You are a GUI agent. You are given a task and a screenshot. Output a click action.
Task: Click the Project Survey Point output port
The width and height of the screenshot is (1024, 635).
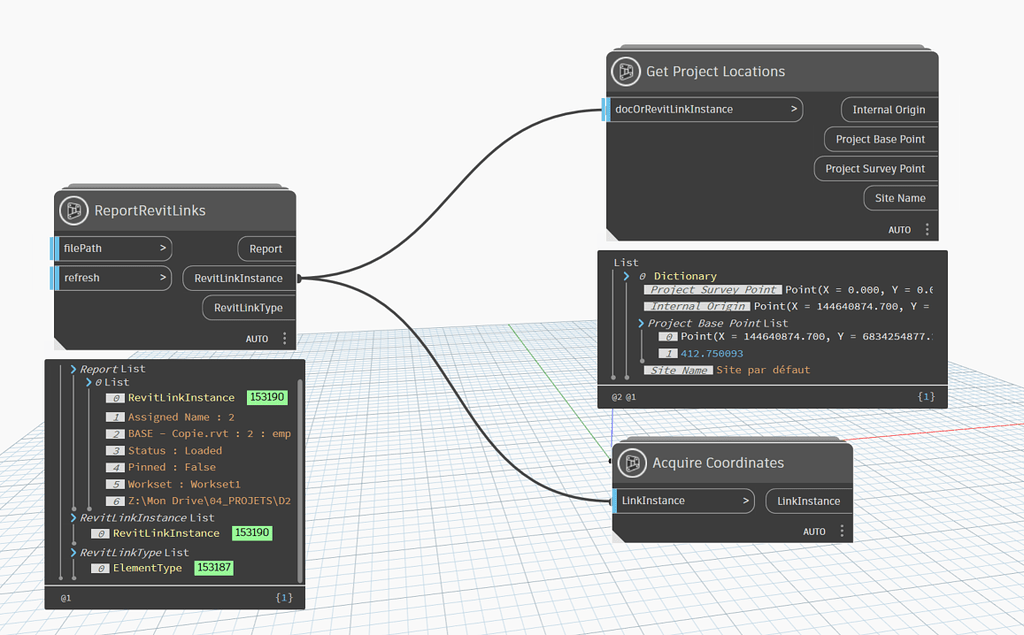click(x=875, y=168)
